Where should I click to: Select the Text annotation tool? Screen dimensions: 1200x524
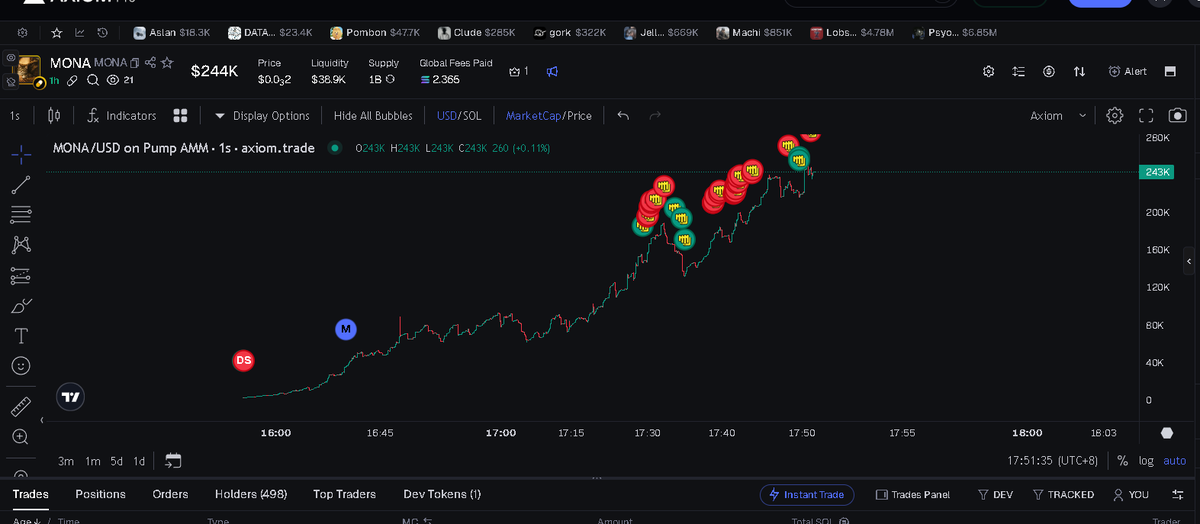point(21,336)
